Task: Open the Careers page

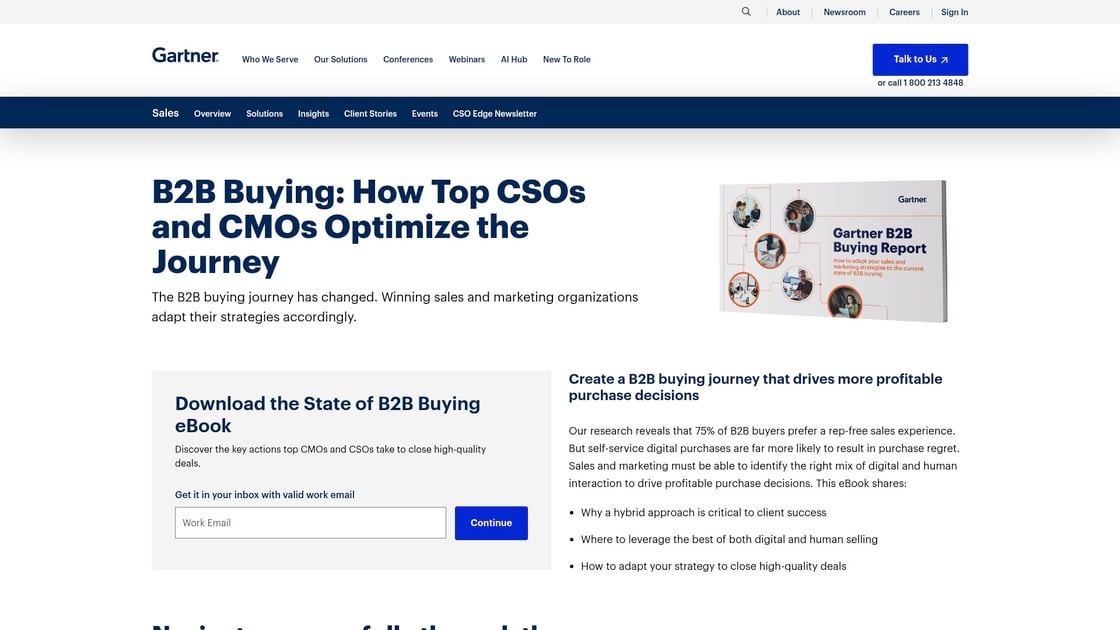Action: 904,12
